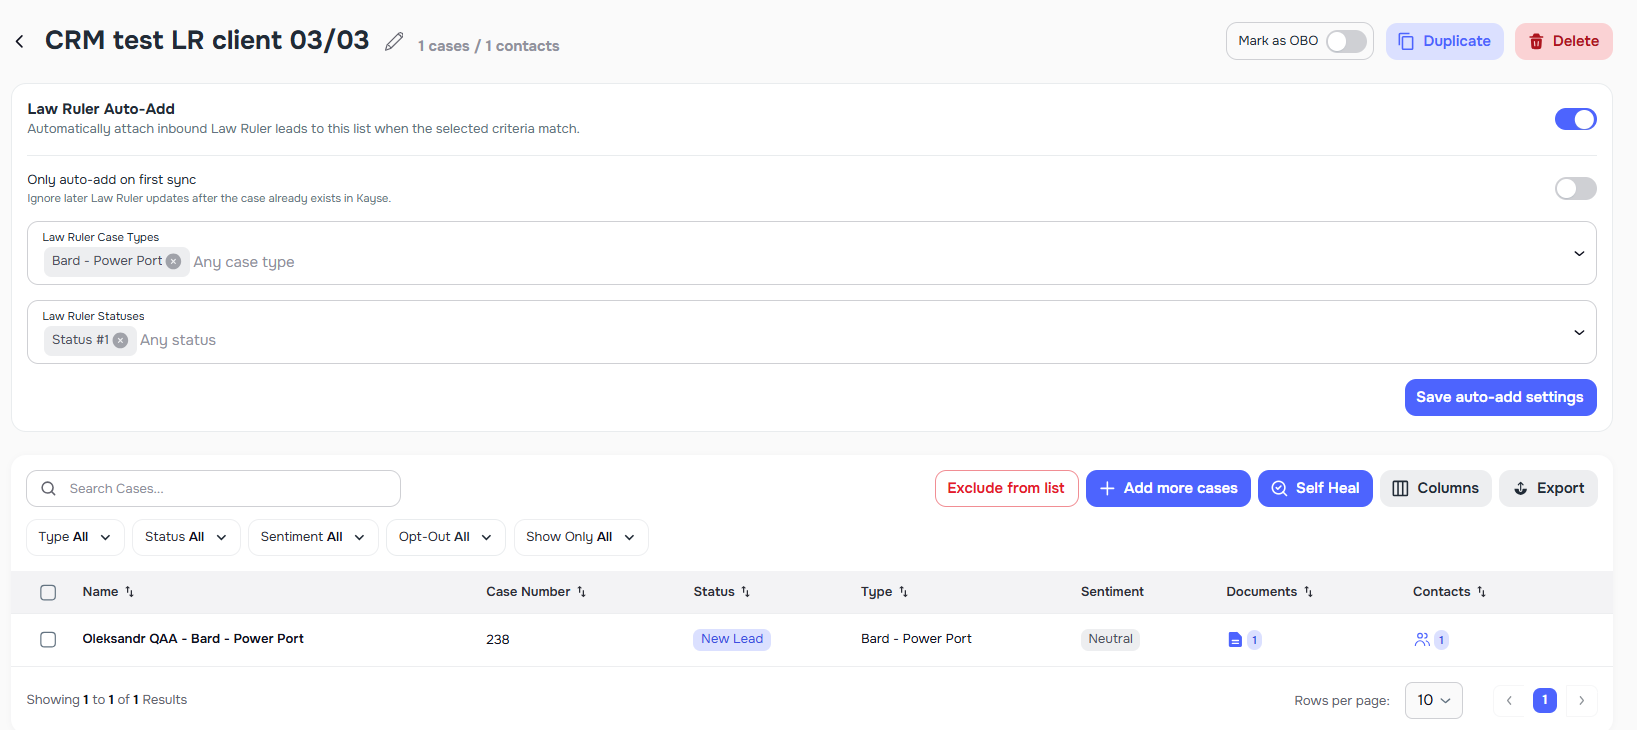The width and height of the screenshot is (1637, 730).
Task: Enable Only auto-add on first sync
Action: tap(1575, 188)
